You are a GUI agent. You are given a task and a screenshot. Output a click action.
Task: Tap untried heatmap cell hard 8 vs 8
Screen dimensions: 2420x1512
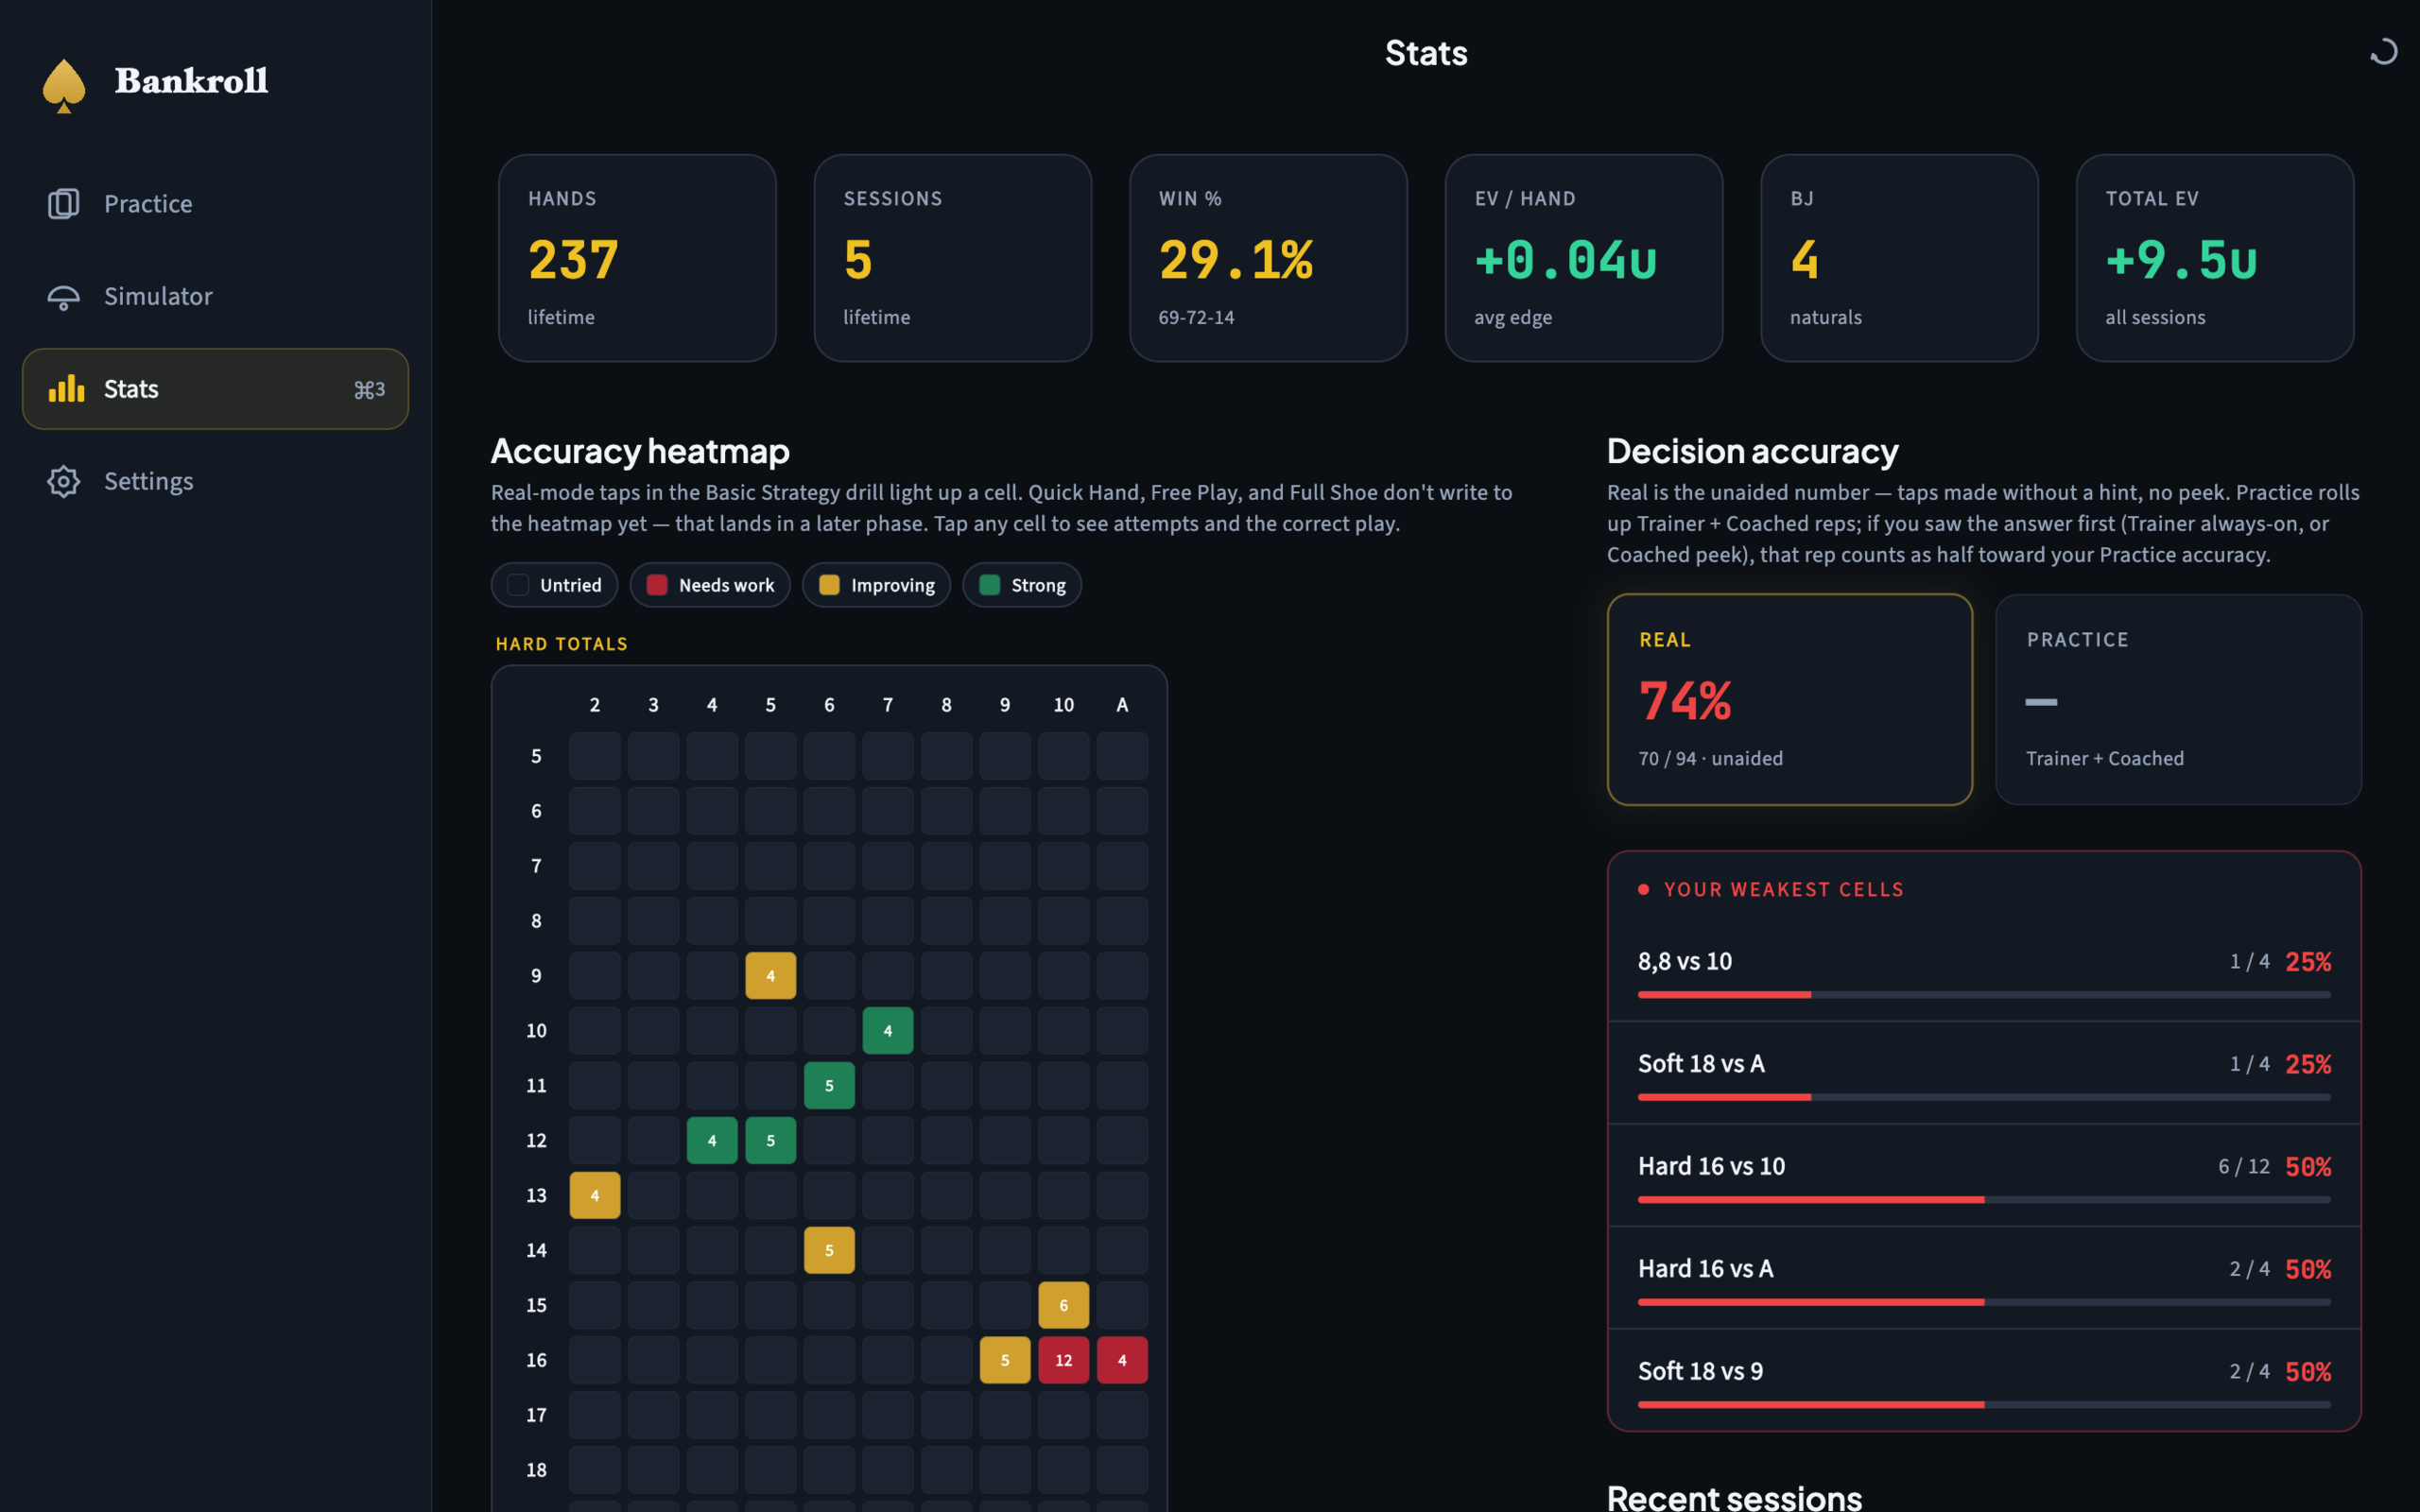point(946,921)
